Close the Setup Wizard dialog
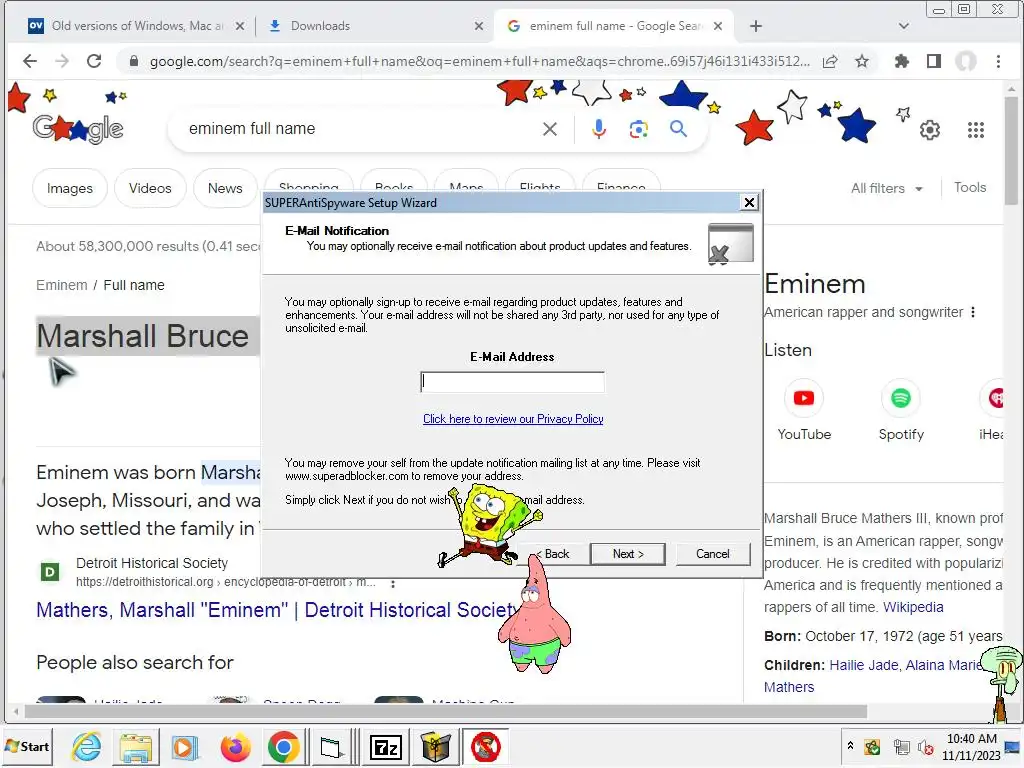Screen dimensions: 1024x768 [749, 202]
